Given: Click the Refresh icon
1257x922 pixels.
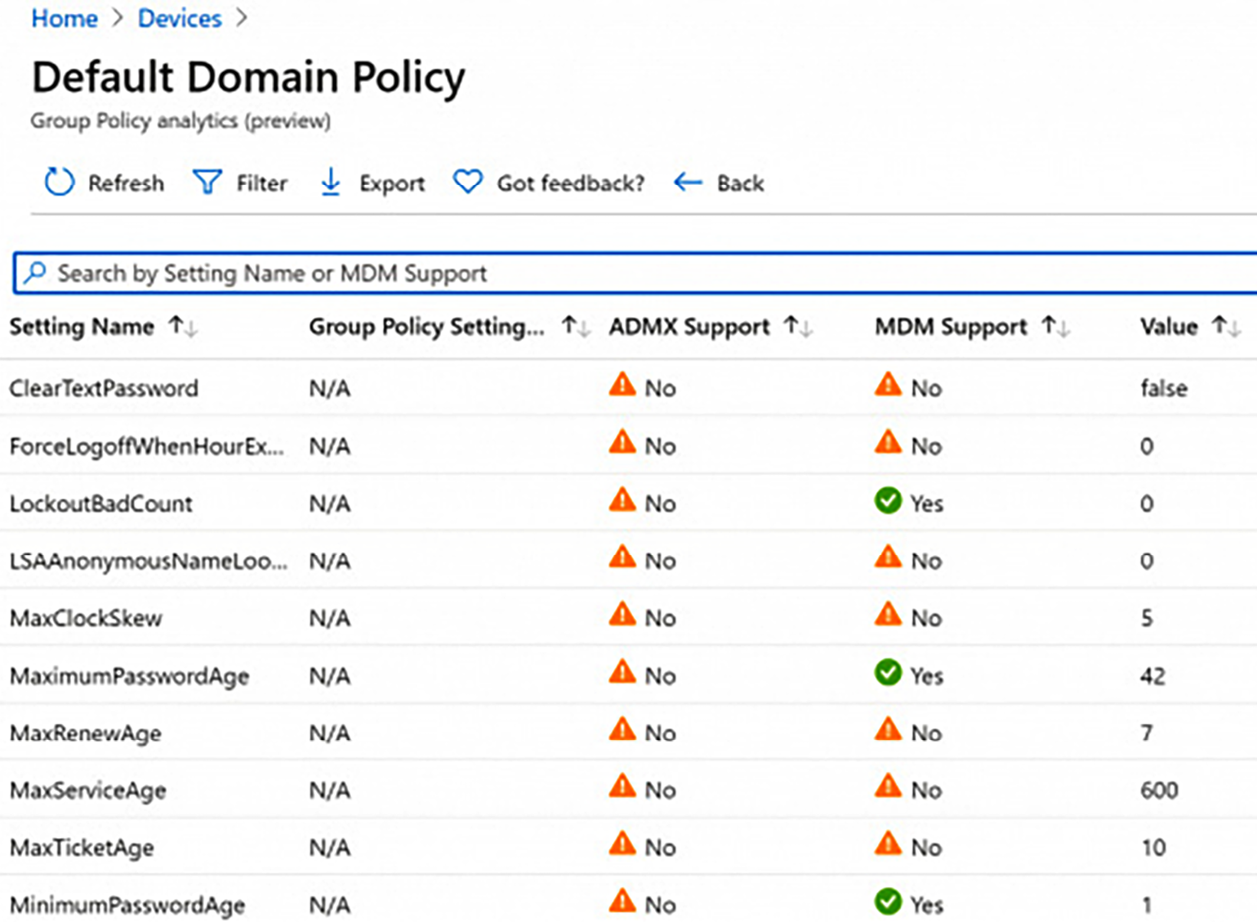Looking at the screenshot, I should pos(58,183).
